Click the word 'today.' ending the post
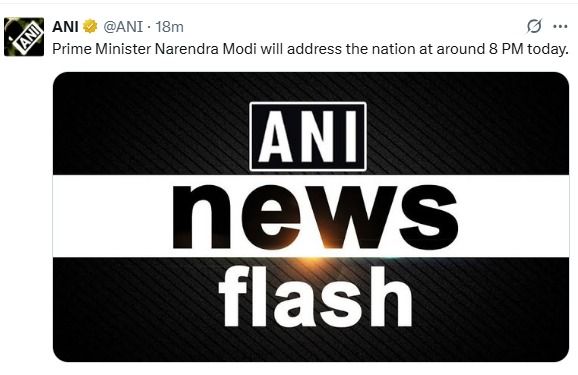The height and width of the screenshot is (375, 578). click(548, 49)
